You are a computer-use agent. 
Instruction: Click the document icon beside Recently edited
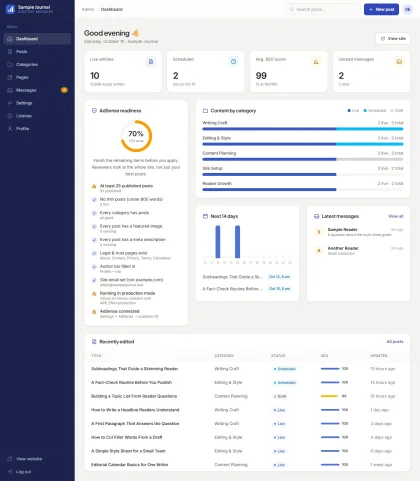coord(94,341)
